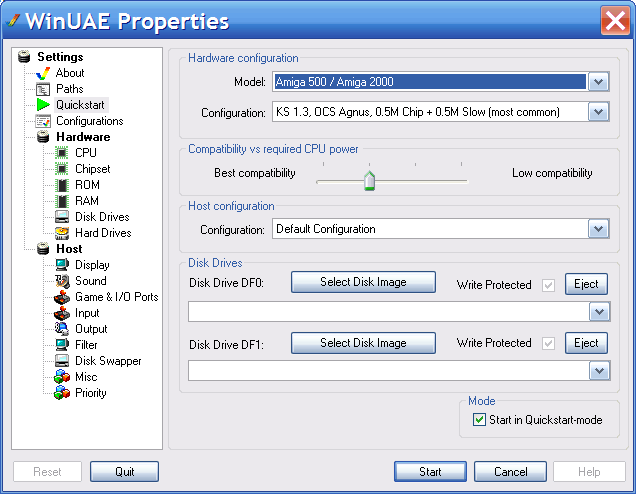Click the RAM chip icon
636x494 pixels.
coord(62,201)
